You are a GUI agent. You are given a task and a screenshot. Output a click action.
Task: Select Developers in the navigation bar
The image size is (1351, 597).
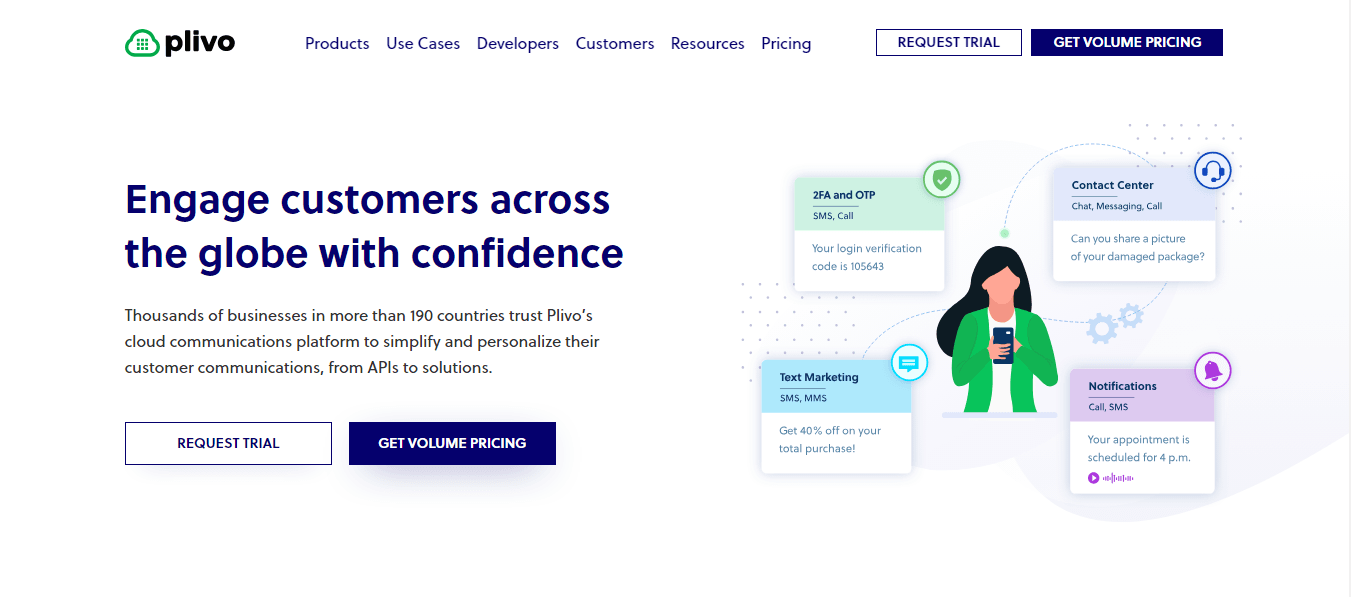(517, 43)
